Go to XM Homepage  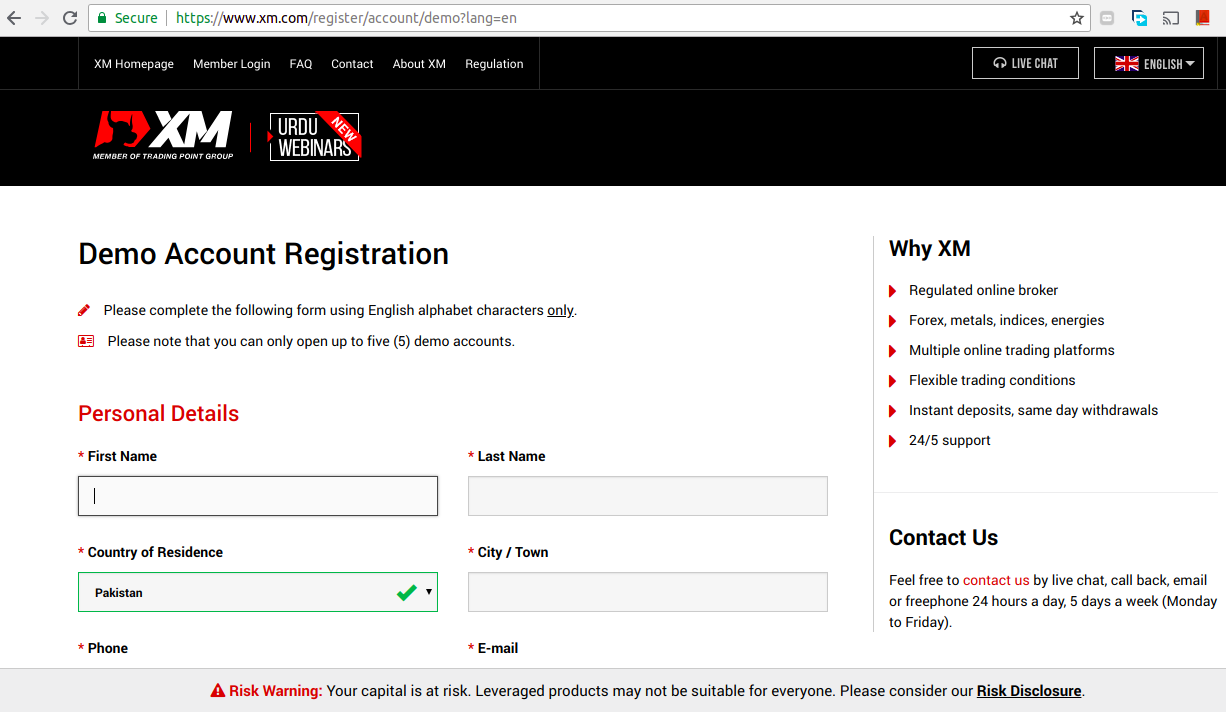[134, 63]
